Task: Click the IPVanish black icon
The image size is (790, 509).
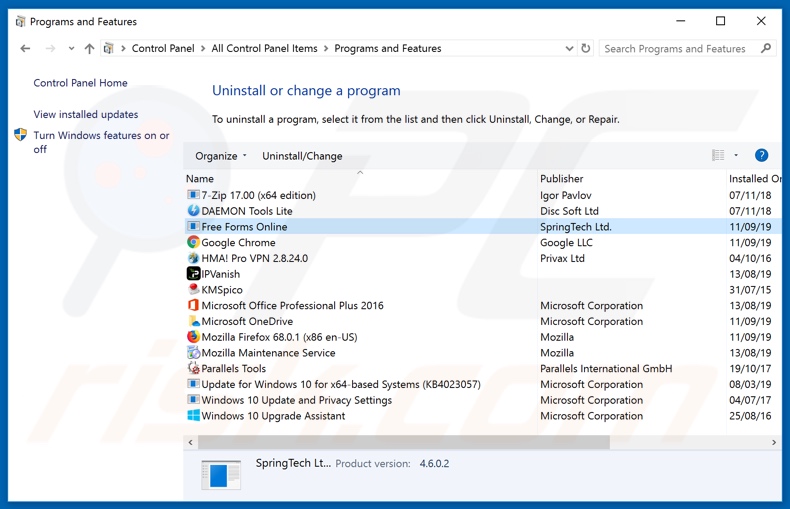Action: [193, 274]
